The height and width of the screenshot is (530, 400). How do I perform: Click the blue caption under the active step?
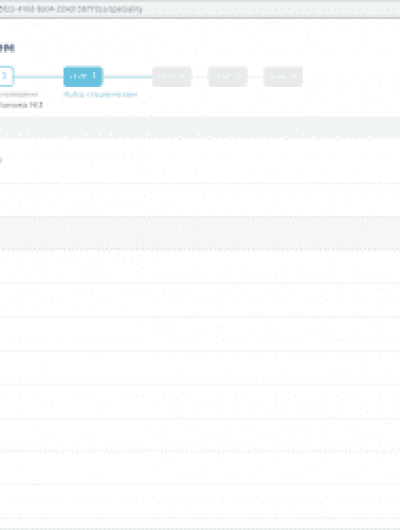tap(100, 94)
